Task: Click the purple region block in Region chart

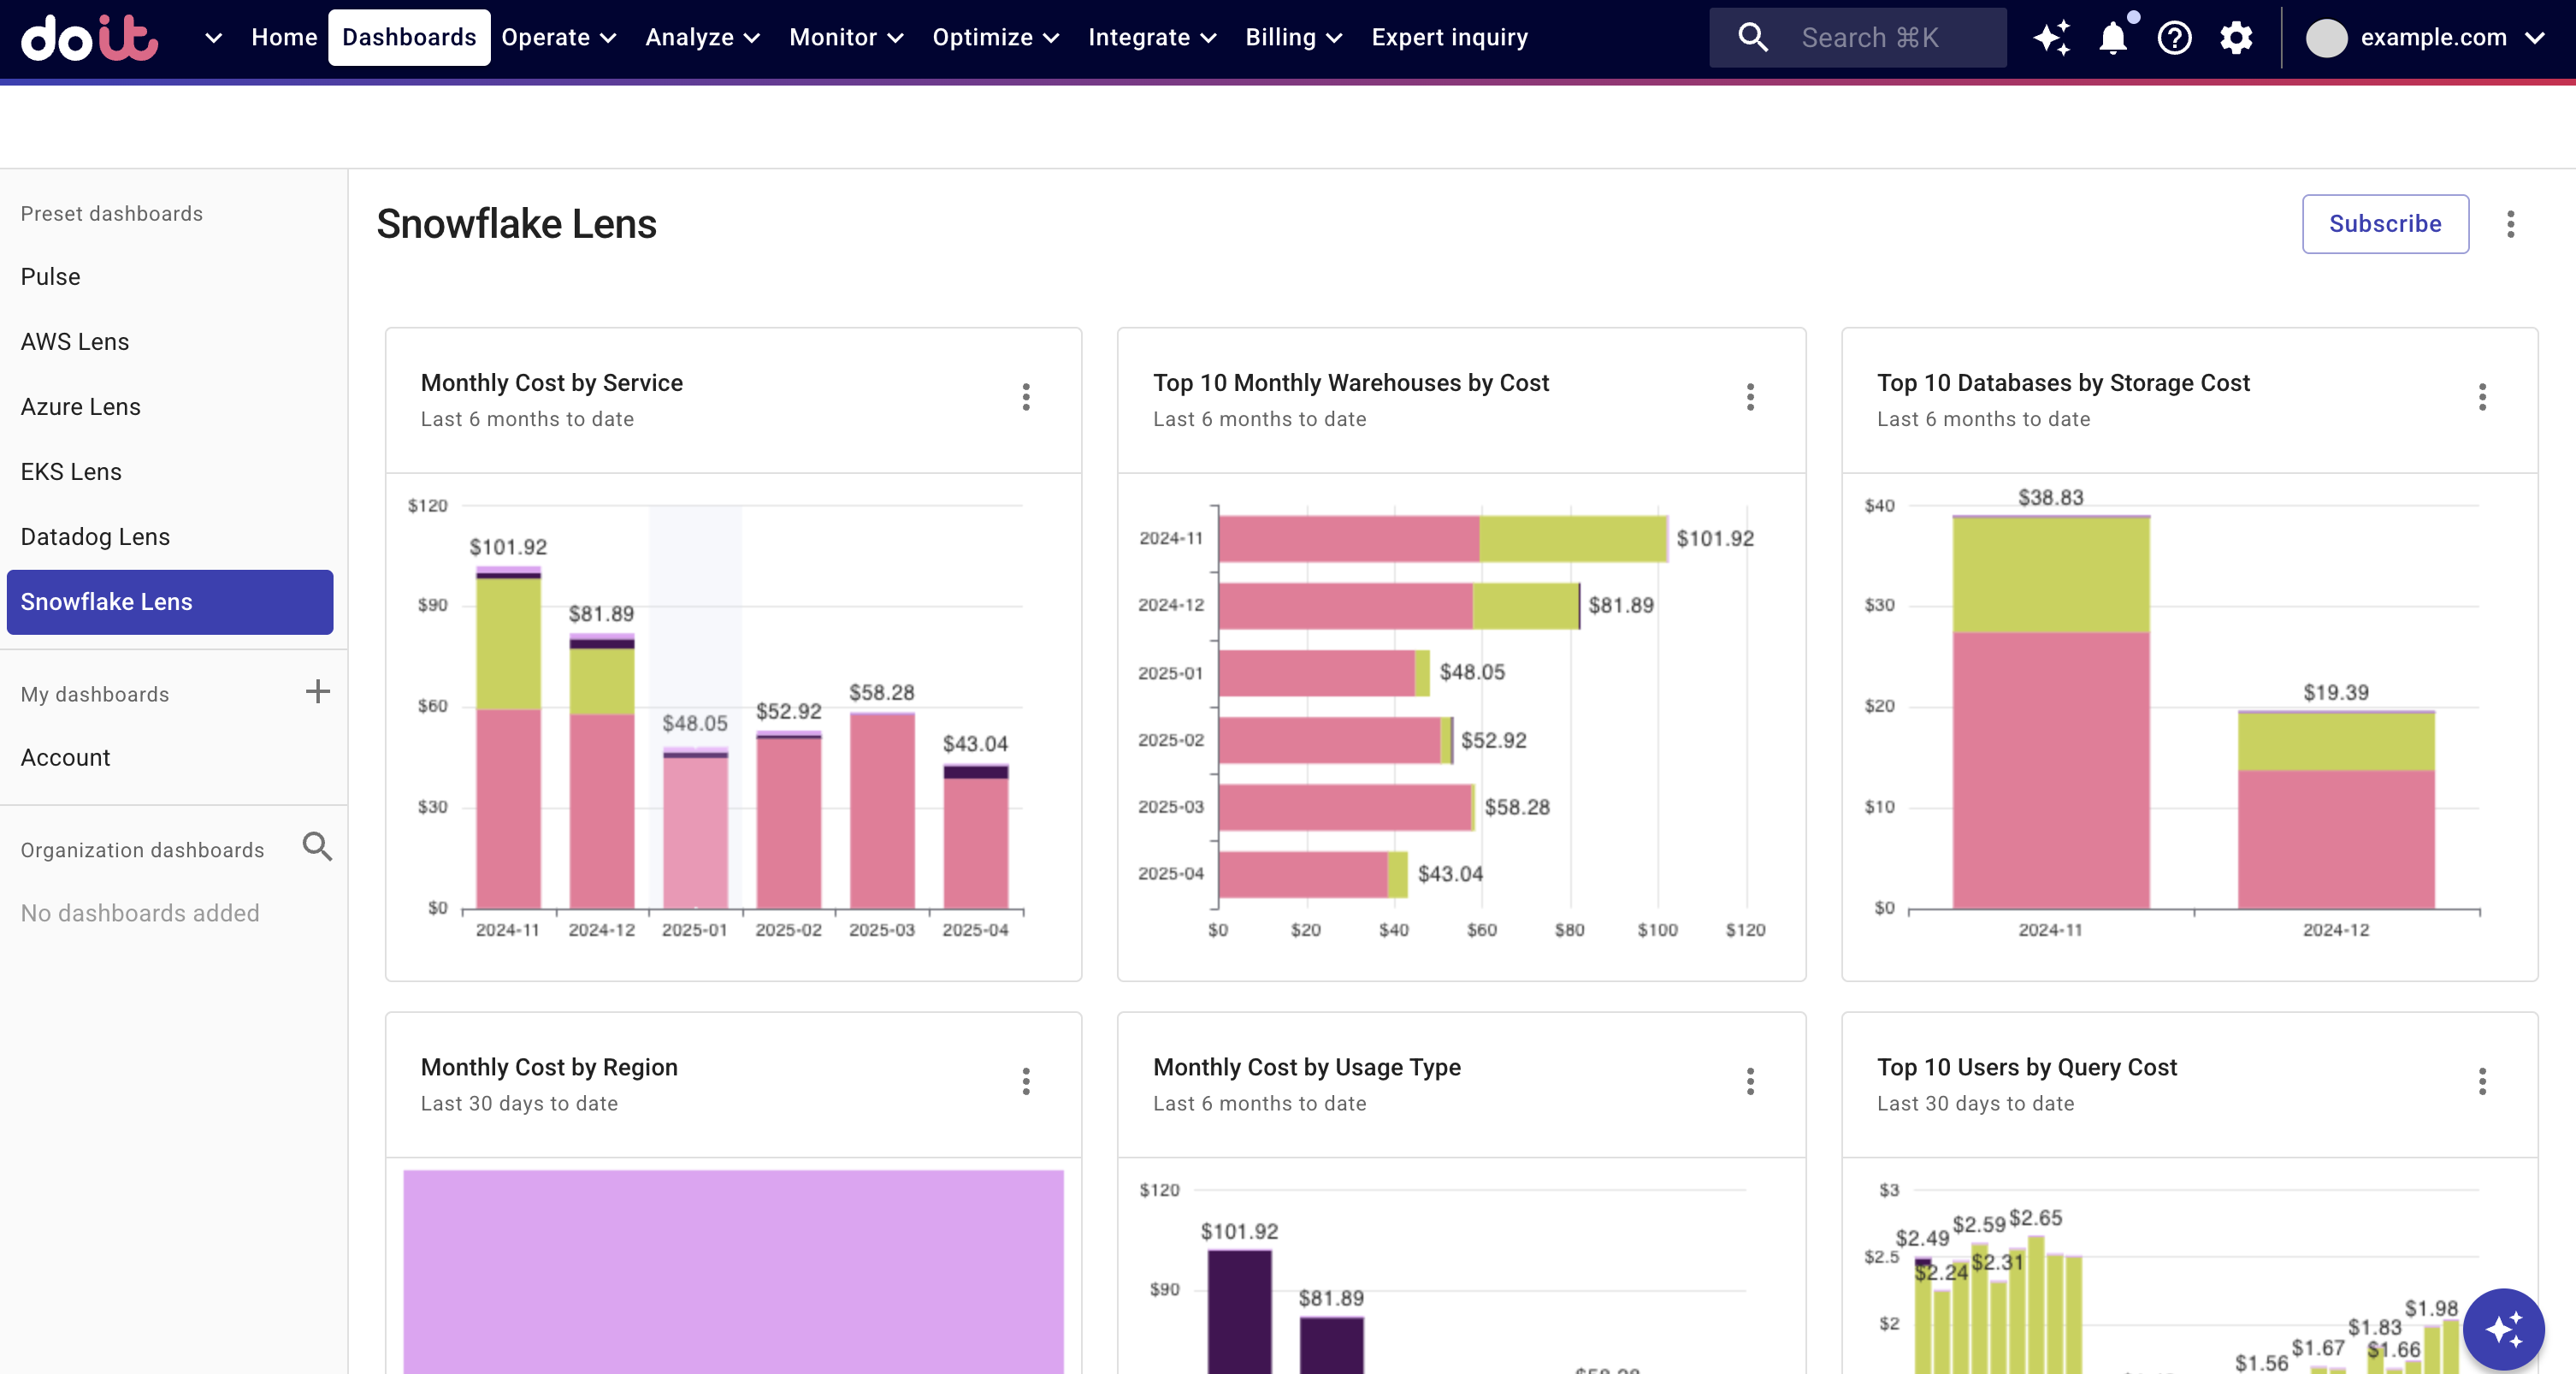Action: 733,1272
